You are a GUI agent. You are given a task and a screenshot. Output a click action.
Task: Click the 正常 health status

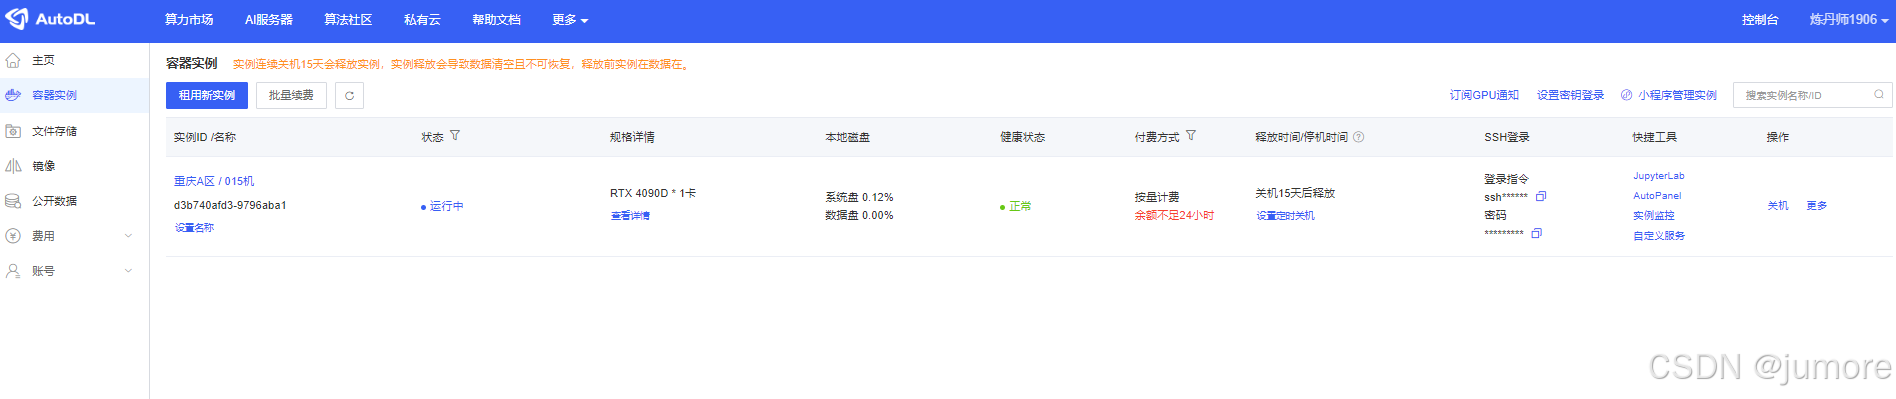(1020, 206)
